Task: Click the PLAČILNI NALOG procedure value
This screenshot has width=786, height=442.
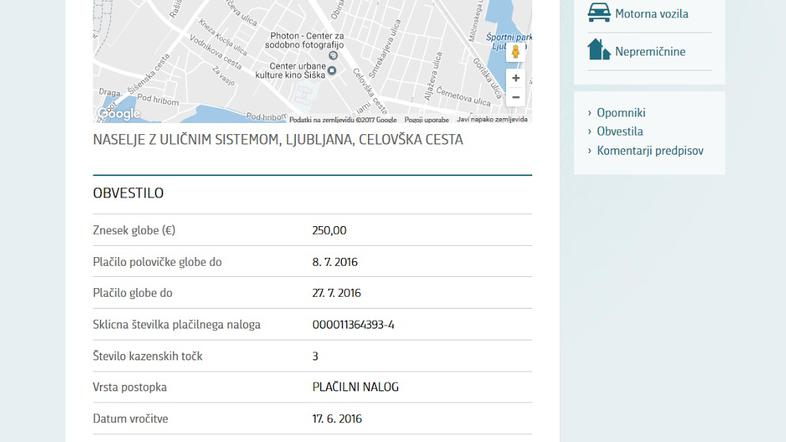Action: [355, 387]
